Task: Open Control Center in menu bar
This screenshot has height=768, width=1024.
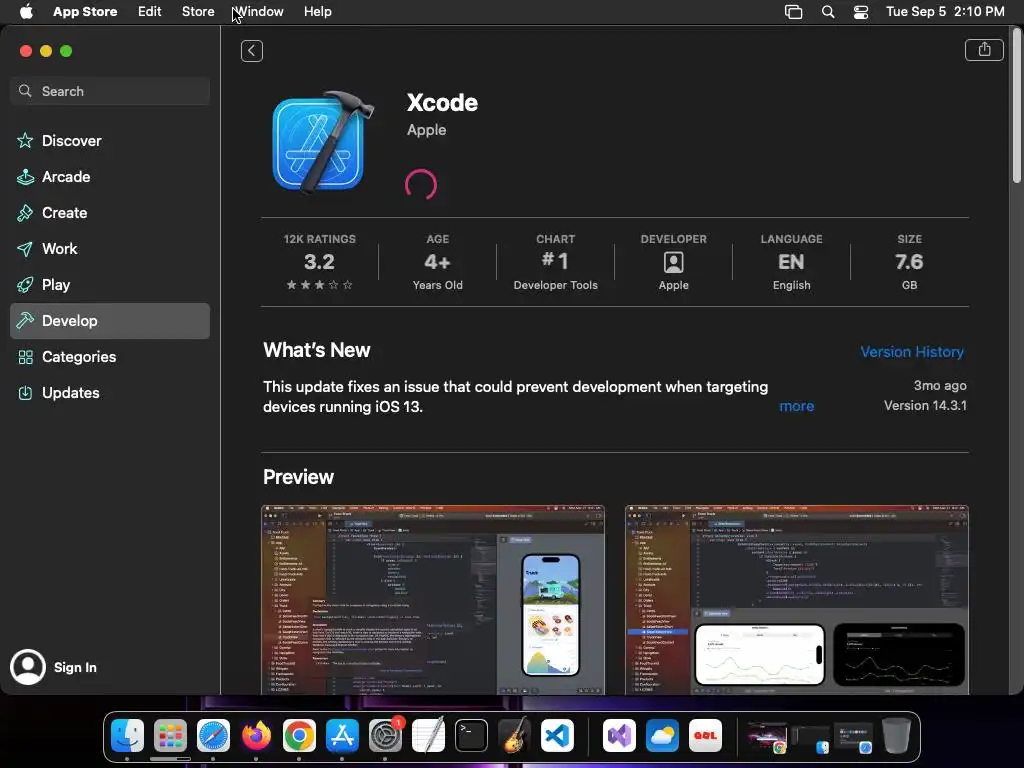Action: [x=861, y=12]
